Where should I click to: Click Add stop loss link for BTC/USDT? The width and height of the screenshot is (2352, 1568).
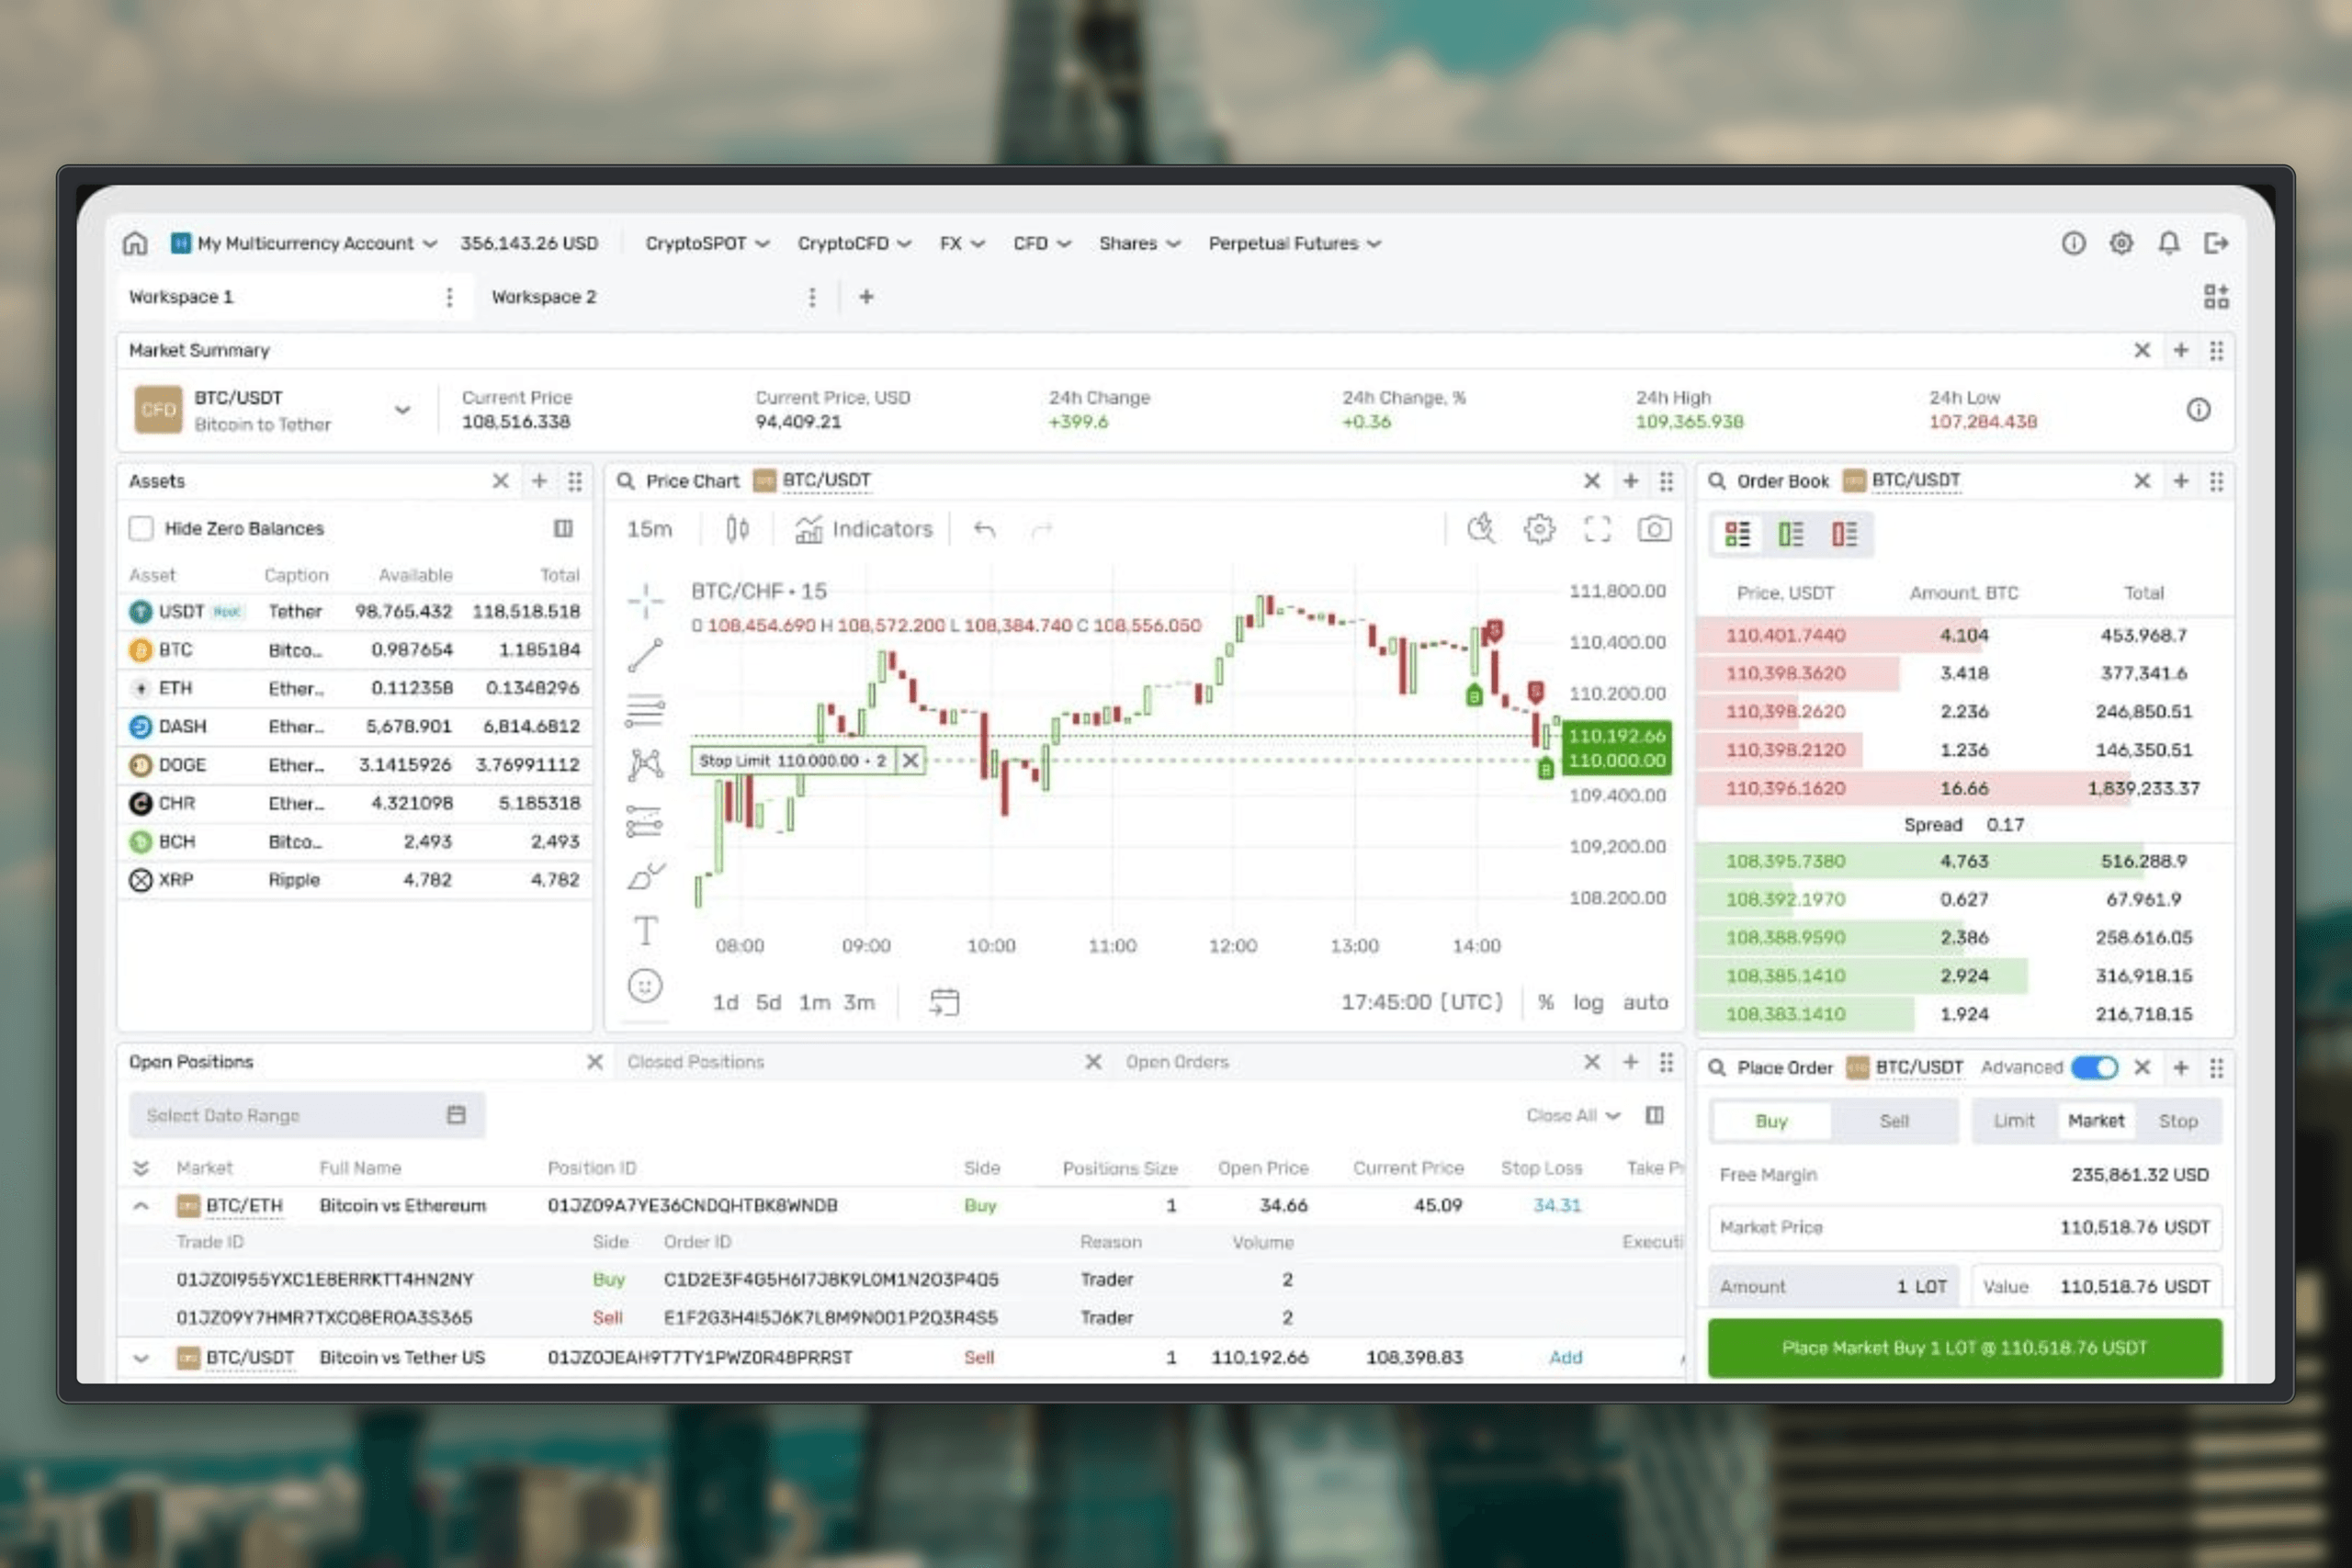1565,1357
